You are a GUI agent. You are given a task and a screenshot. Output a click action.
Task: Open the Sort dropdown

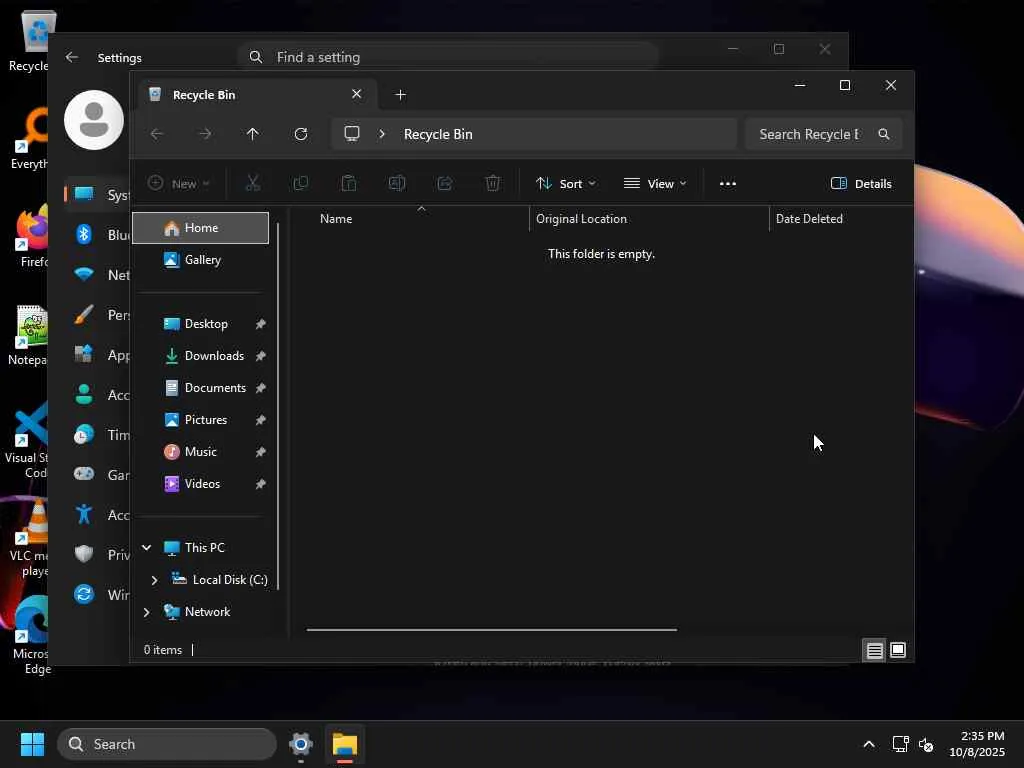[566, 184]
